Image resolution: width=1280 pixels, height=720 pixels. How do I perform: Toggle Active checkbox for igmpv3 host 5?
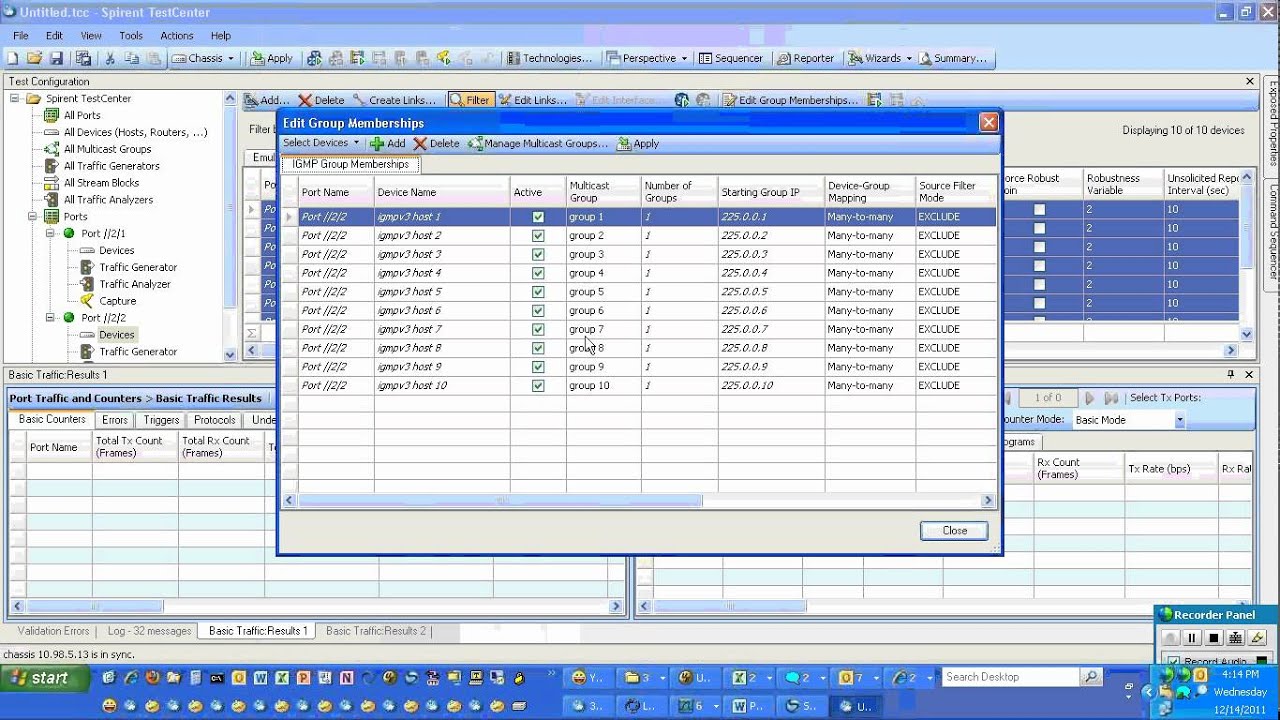pyautogui.click(x=538, y=292)
